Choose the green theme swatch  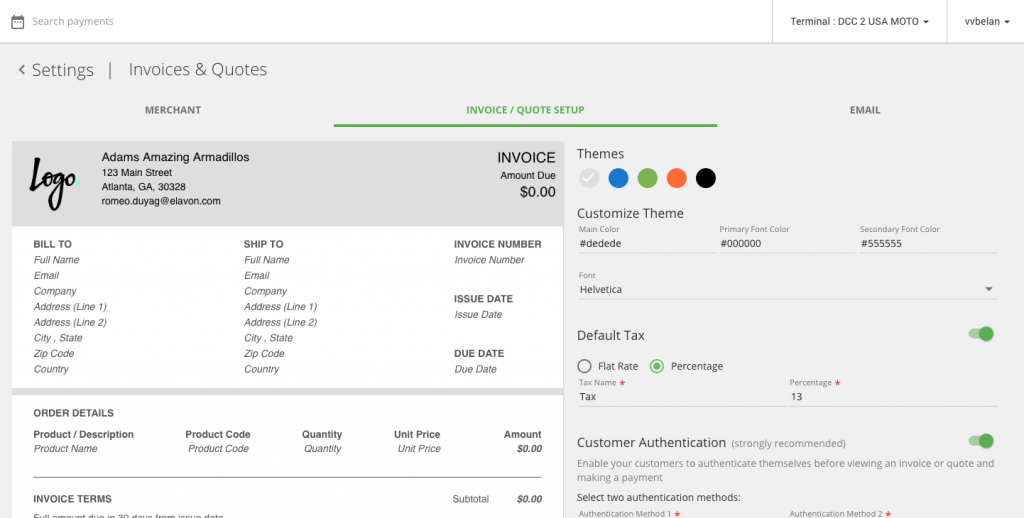[647, 178]
